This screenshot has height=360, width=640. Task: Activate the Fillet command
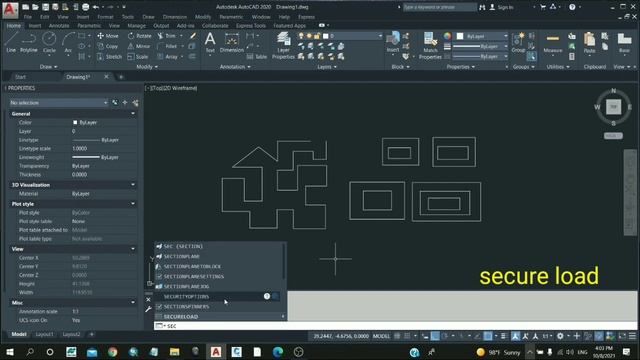[167, 46]
